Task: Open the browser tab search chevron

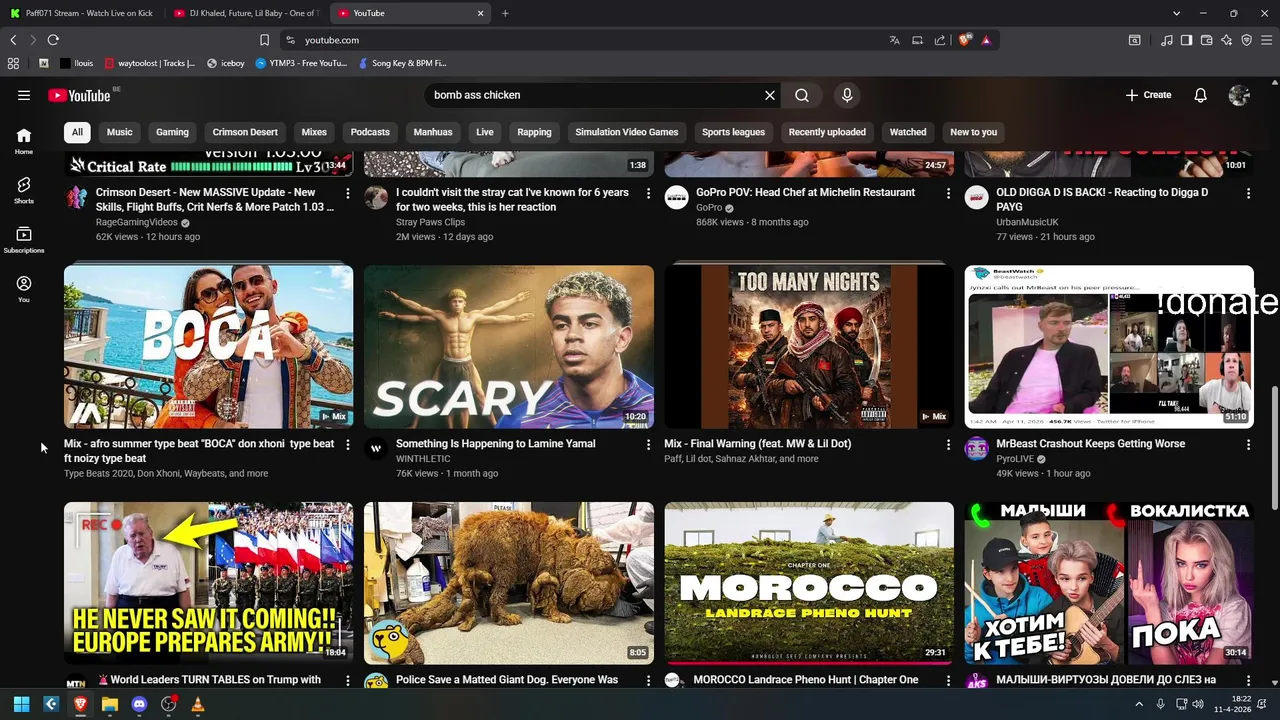Action: click(x=1176, y=13)
